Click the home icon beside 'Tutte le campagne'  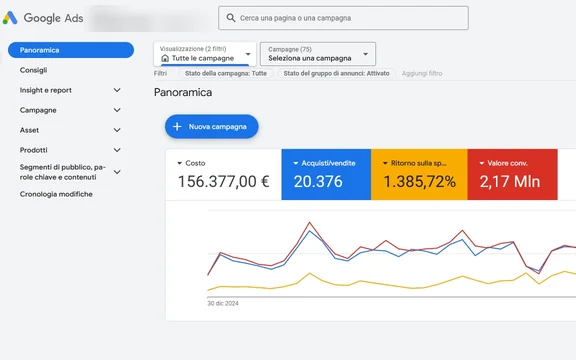click(165, 58)
